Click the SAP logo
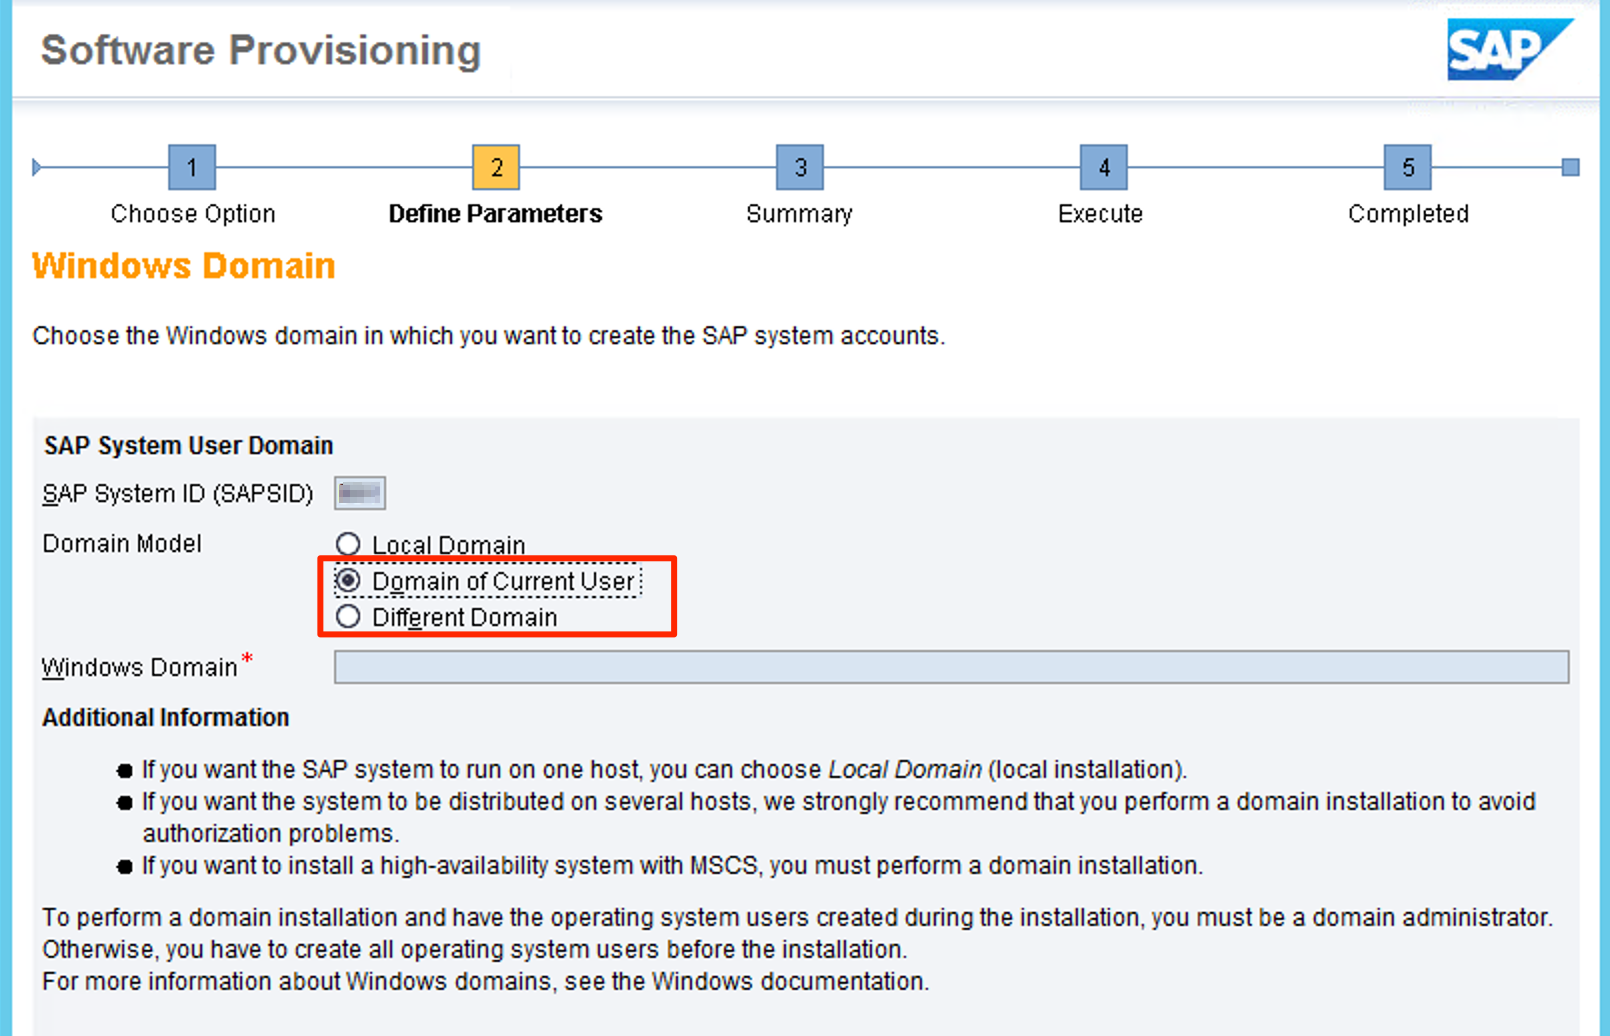 click(1508, 50)
